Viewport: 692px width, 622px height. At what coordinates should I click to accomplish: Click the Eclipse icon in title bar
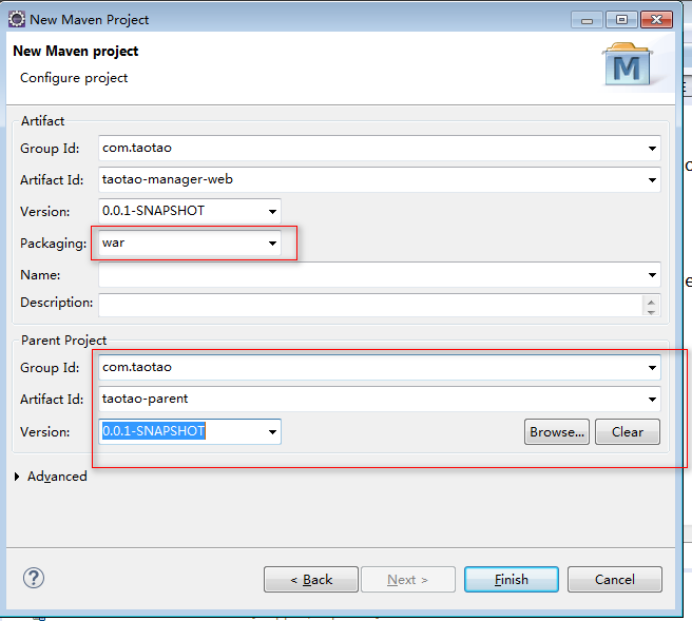tap(16, 19)
